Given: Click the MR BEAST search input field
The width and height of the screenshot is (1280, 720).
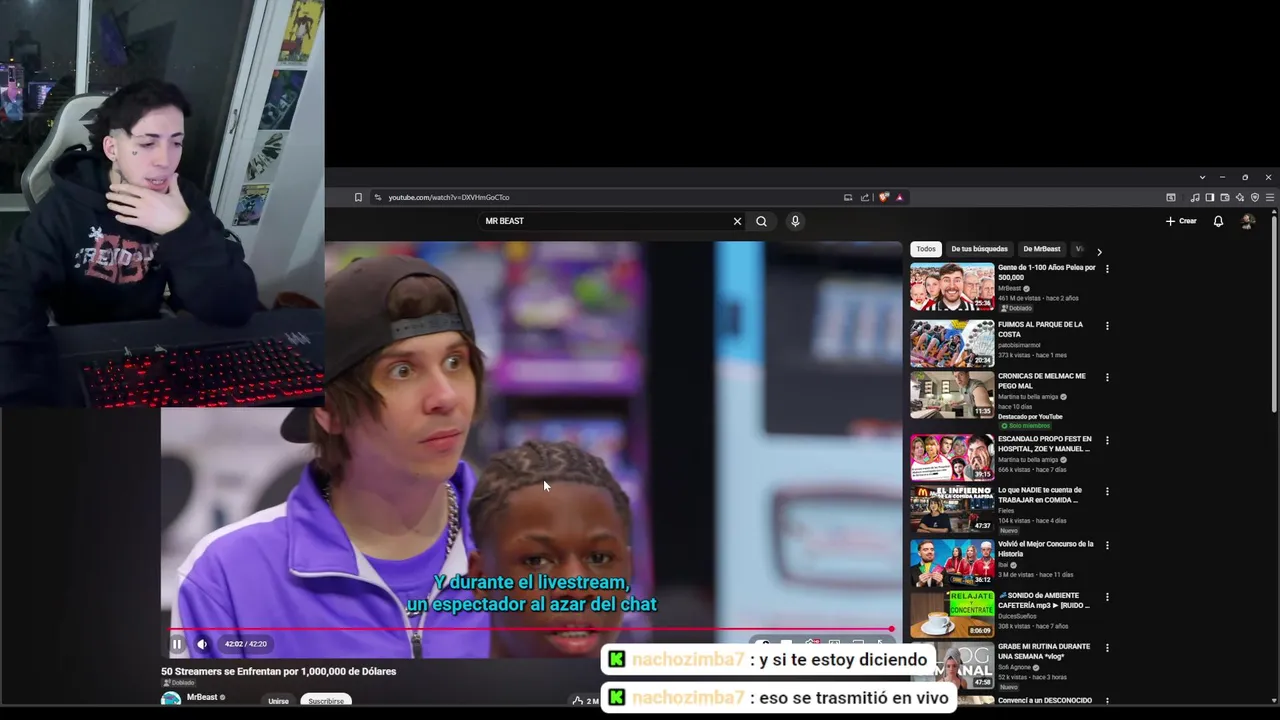Looking at the screenshot, I should pos(606,221).
